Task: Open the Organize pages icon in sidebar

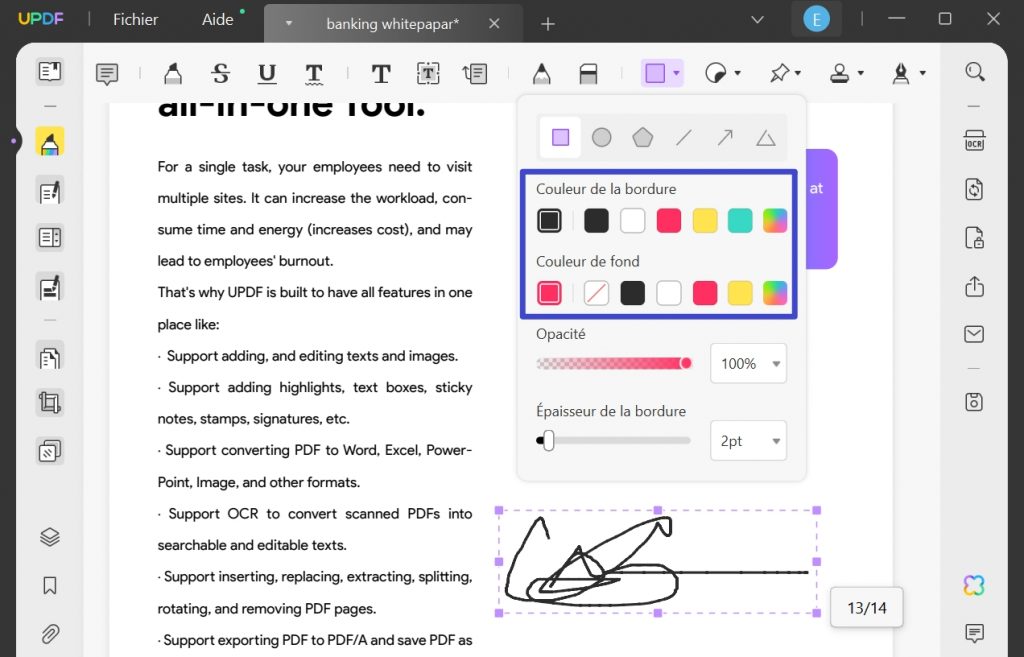Action: pos(50,357)
